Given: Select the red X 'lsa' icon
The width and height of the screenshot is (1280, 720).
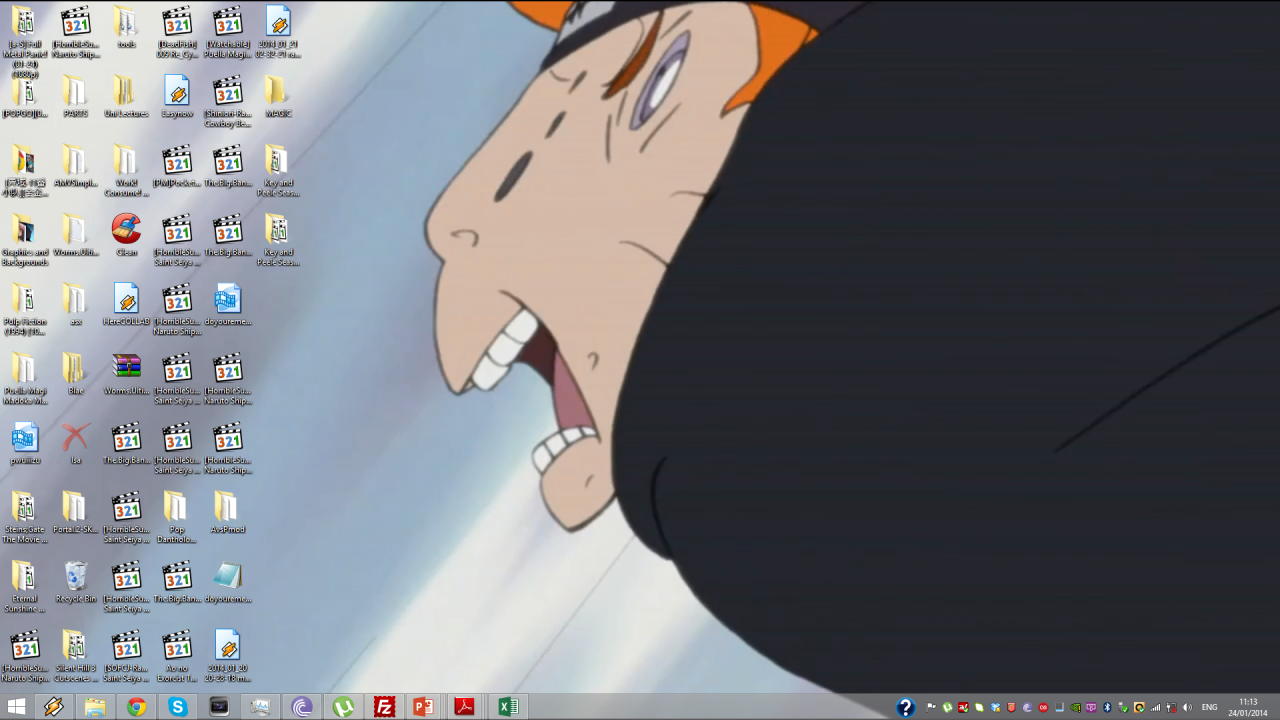Looking at the screenshot, I should coord(75,443).
